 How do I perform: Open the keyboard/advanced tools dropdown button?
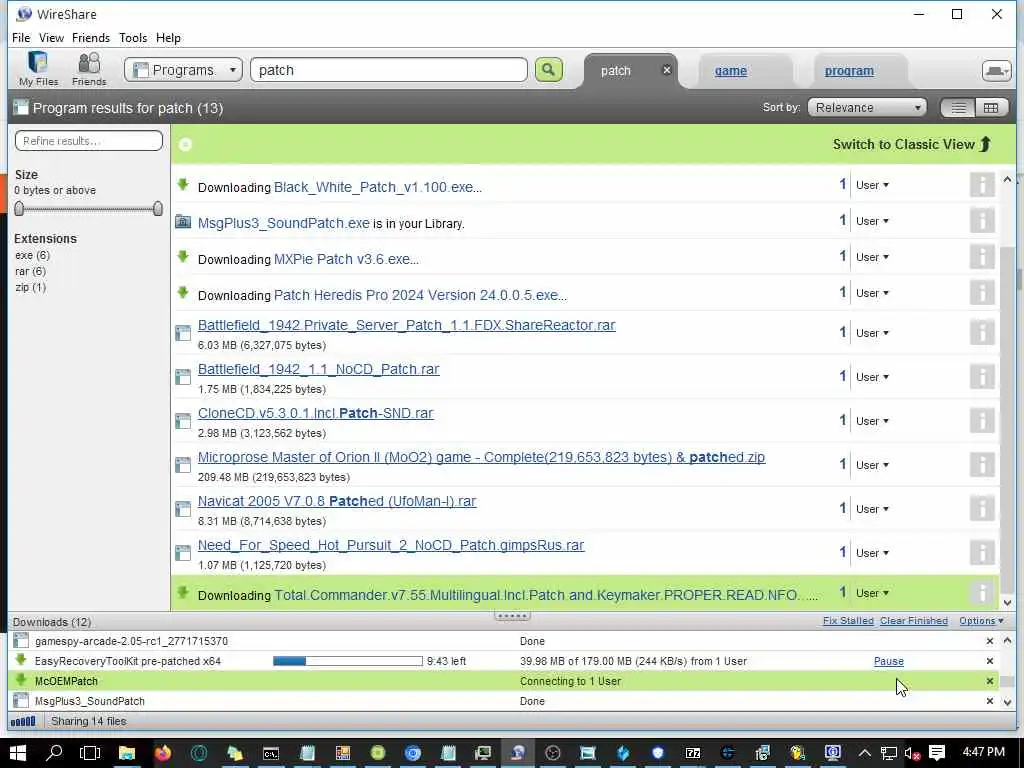pos(996,71)
